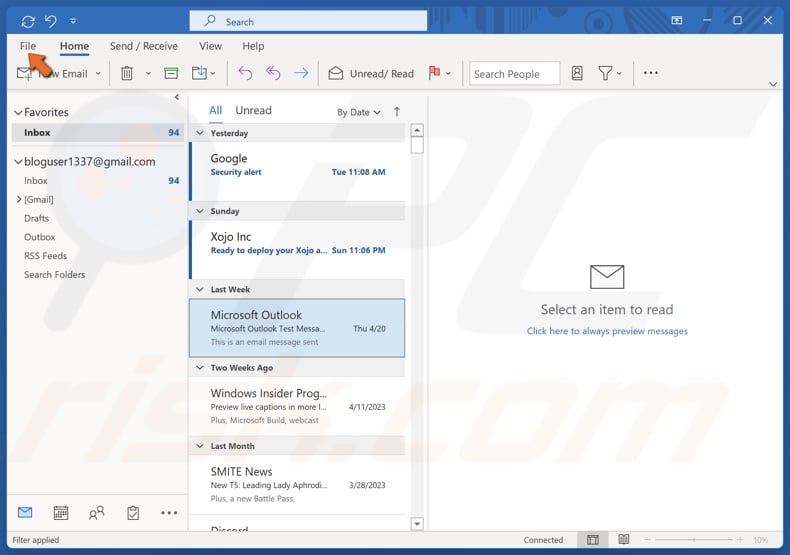Click the Reply All double-arrow icon
Image resolution: width=790 pixels, height=555 pixels.
click(x=273, y=74)
